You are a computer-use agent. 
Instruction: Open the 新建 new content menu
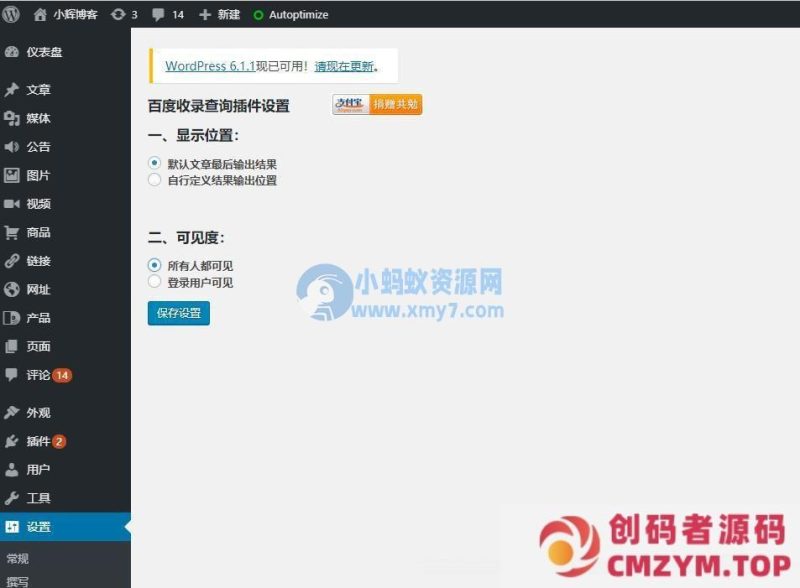[x=218, y=14]
